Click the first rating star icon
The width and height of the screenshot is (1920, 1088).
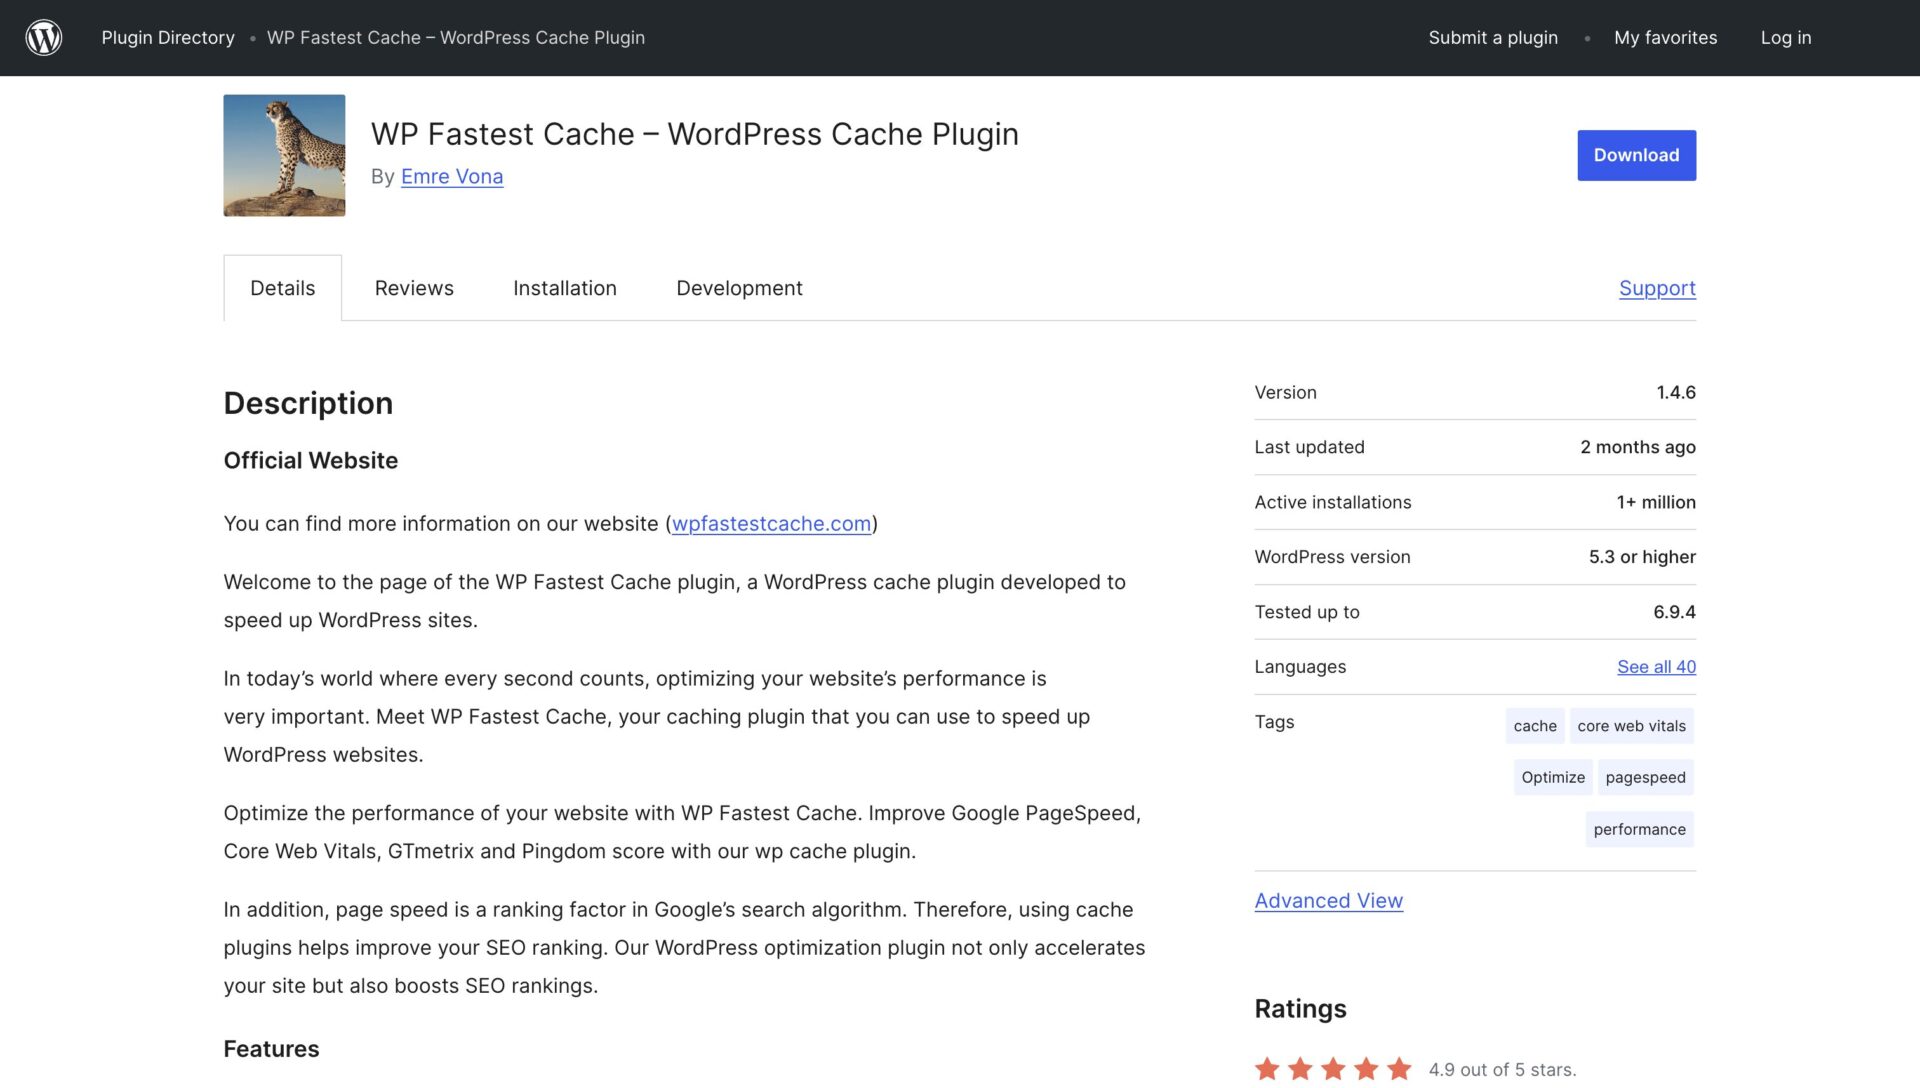[1267, 1069]
